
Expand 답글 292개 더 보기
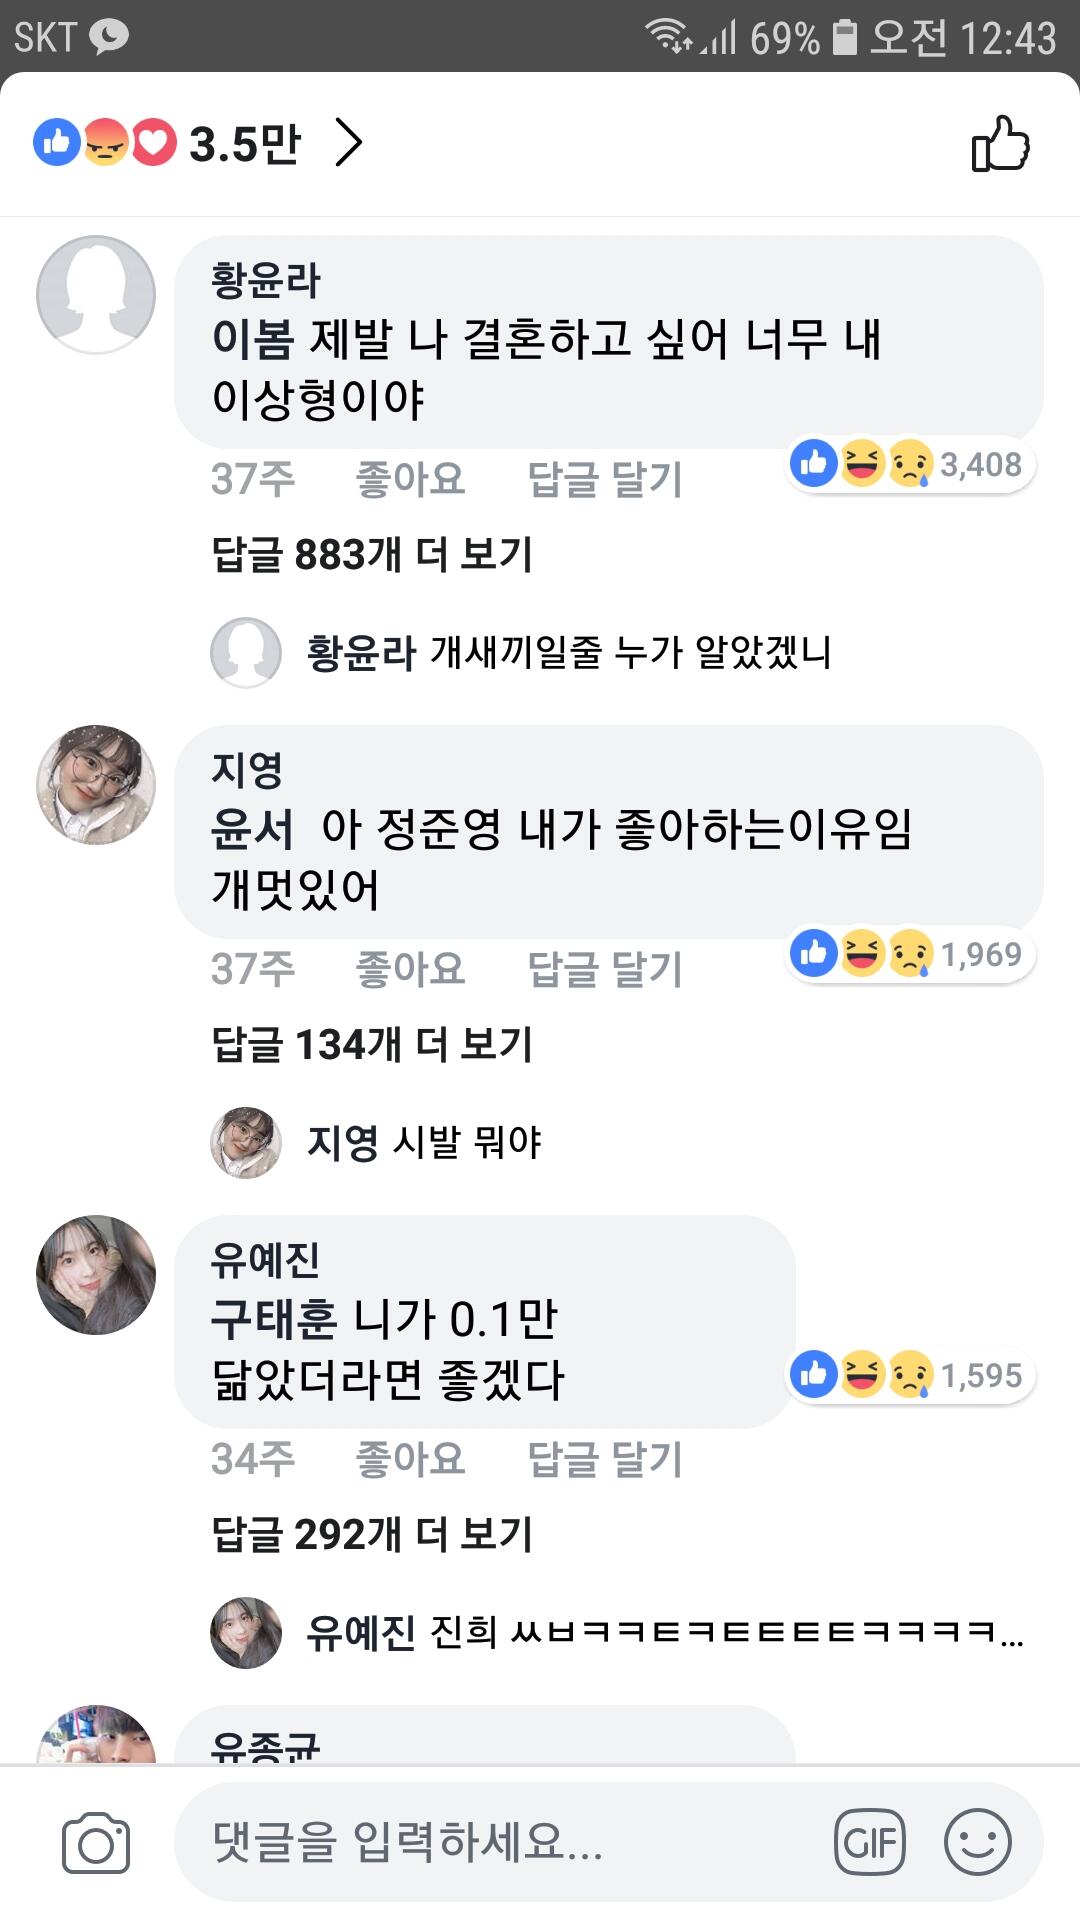point(372,1534)
